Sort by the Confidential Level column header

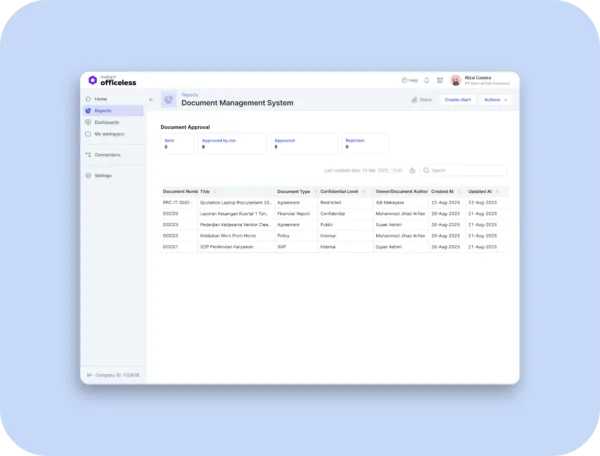(x=340, y=191)
